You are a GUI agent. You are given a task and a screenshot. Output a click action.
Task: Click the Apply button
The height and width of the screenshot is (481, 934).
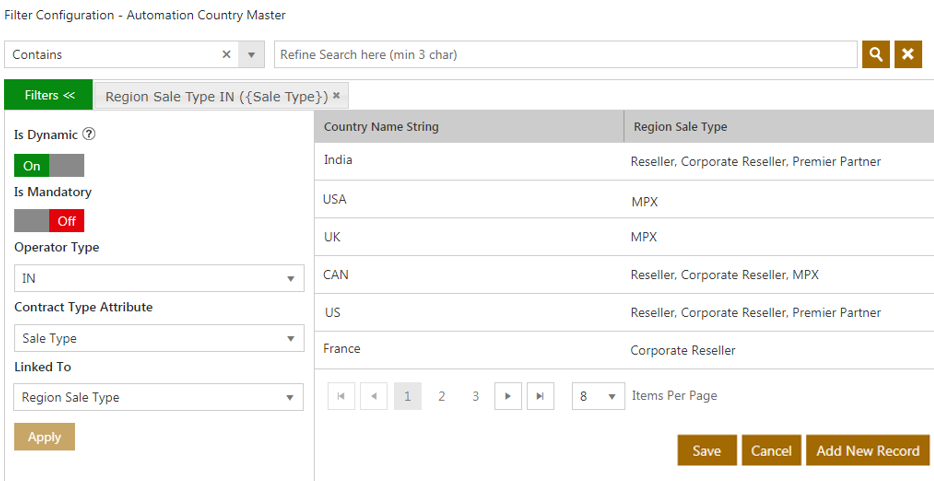[44, 437]
